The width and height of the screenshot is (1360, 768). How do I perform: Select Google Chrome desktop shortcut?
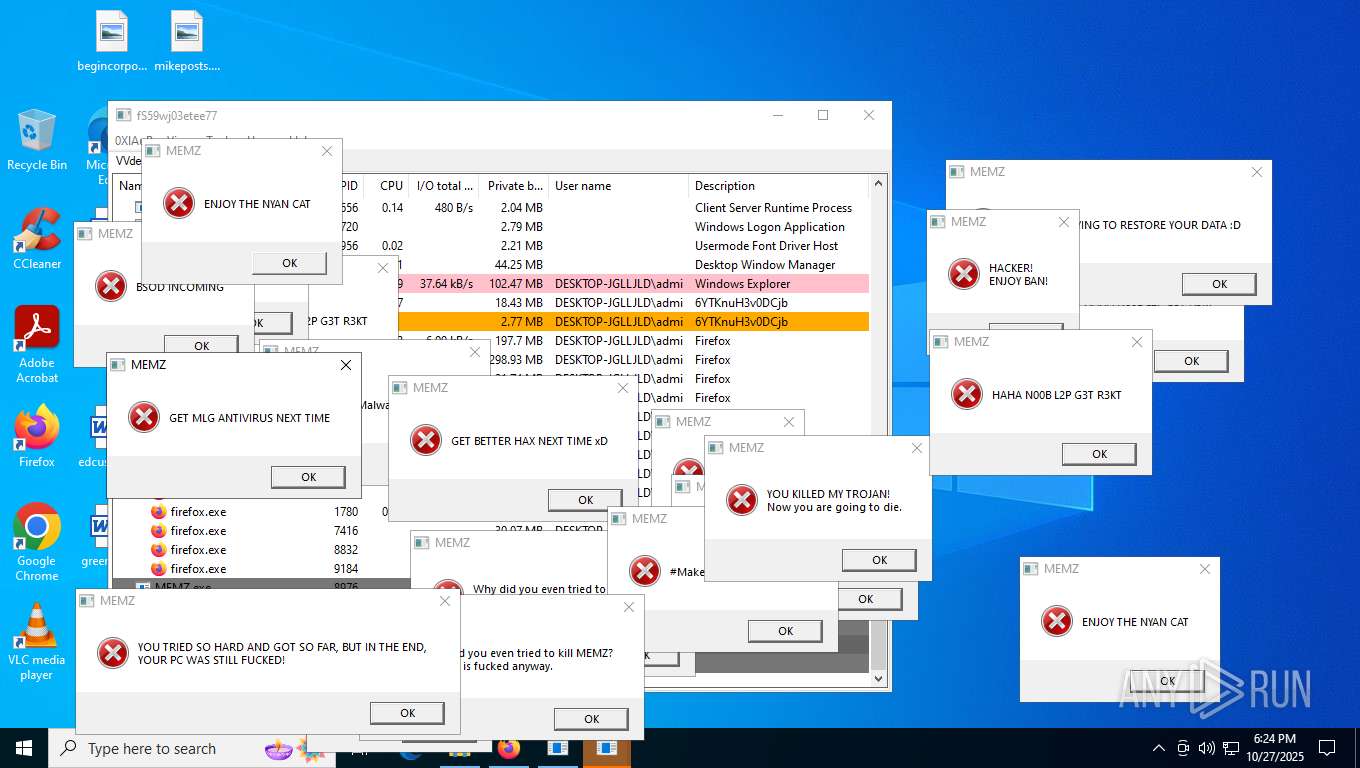pos(37,542)
